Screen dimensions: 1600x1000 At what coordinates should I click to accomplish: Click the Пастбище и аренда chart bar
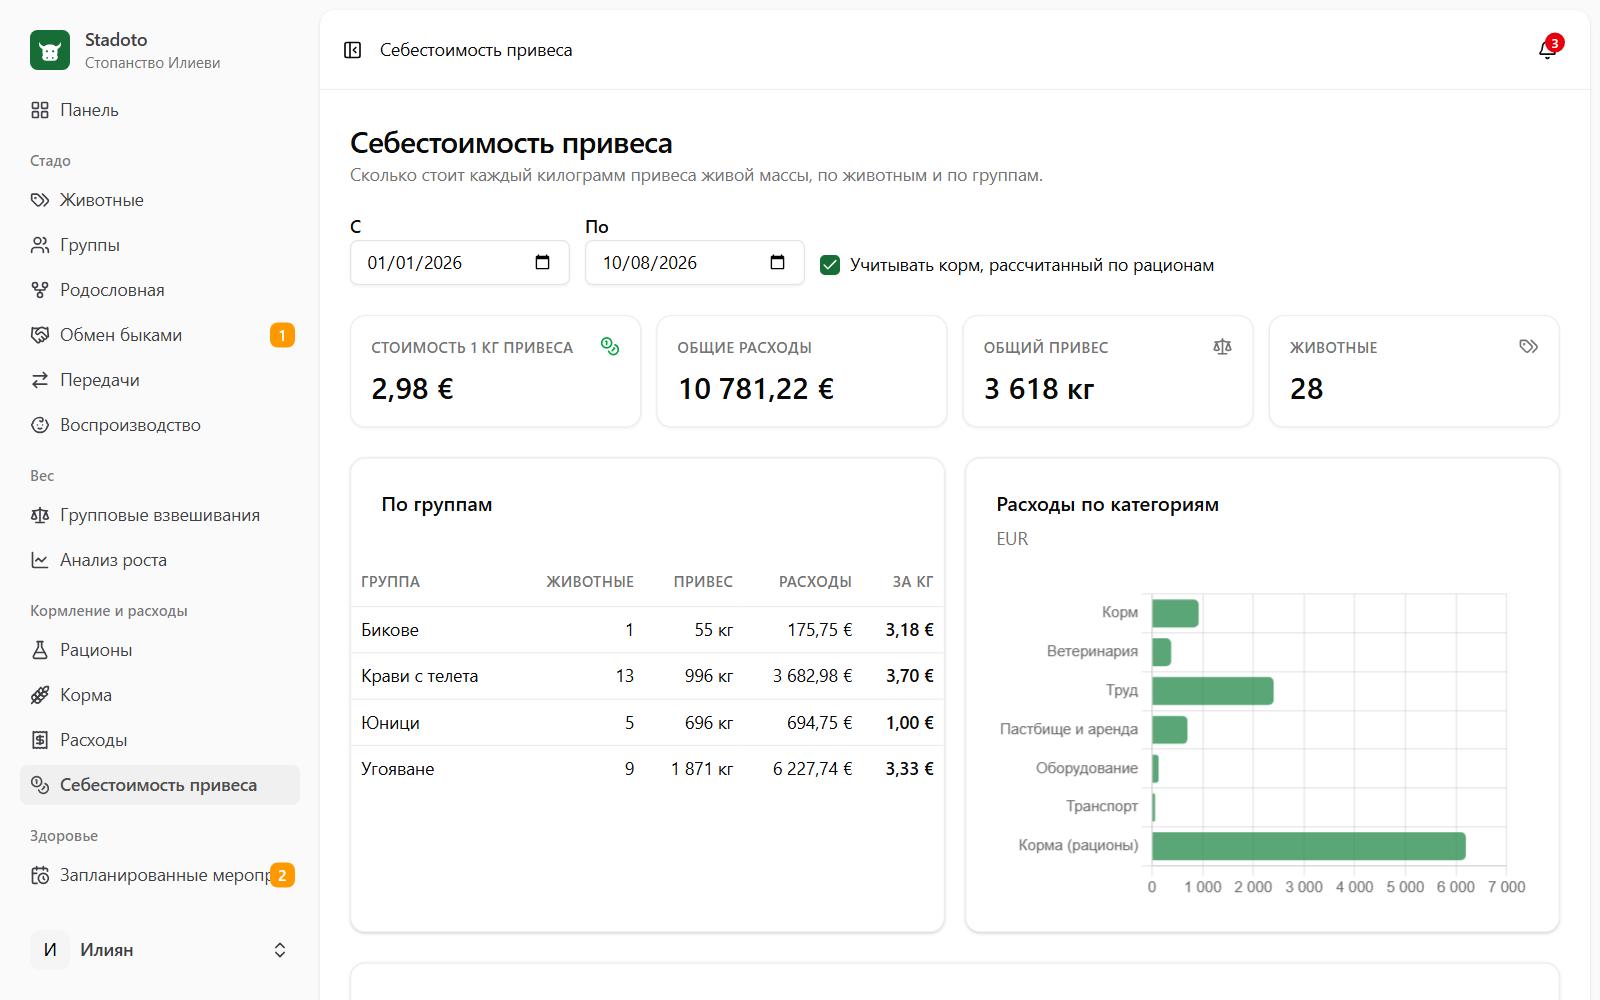click(1170, 730)
